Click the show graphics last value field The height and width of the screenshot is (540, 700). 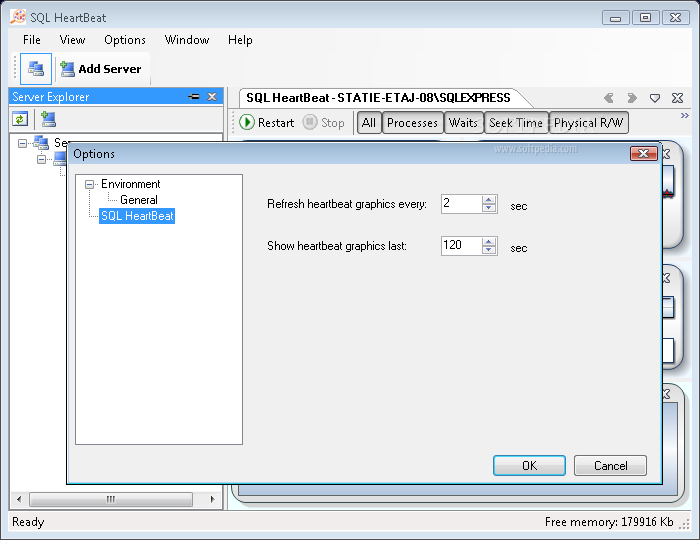pyautogui.click(x=462, y=246)
